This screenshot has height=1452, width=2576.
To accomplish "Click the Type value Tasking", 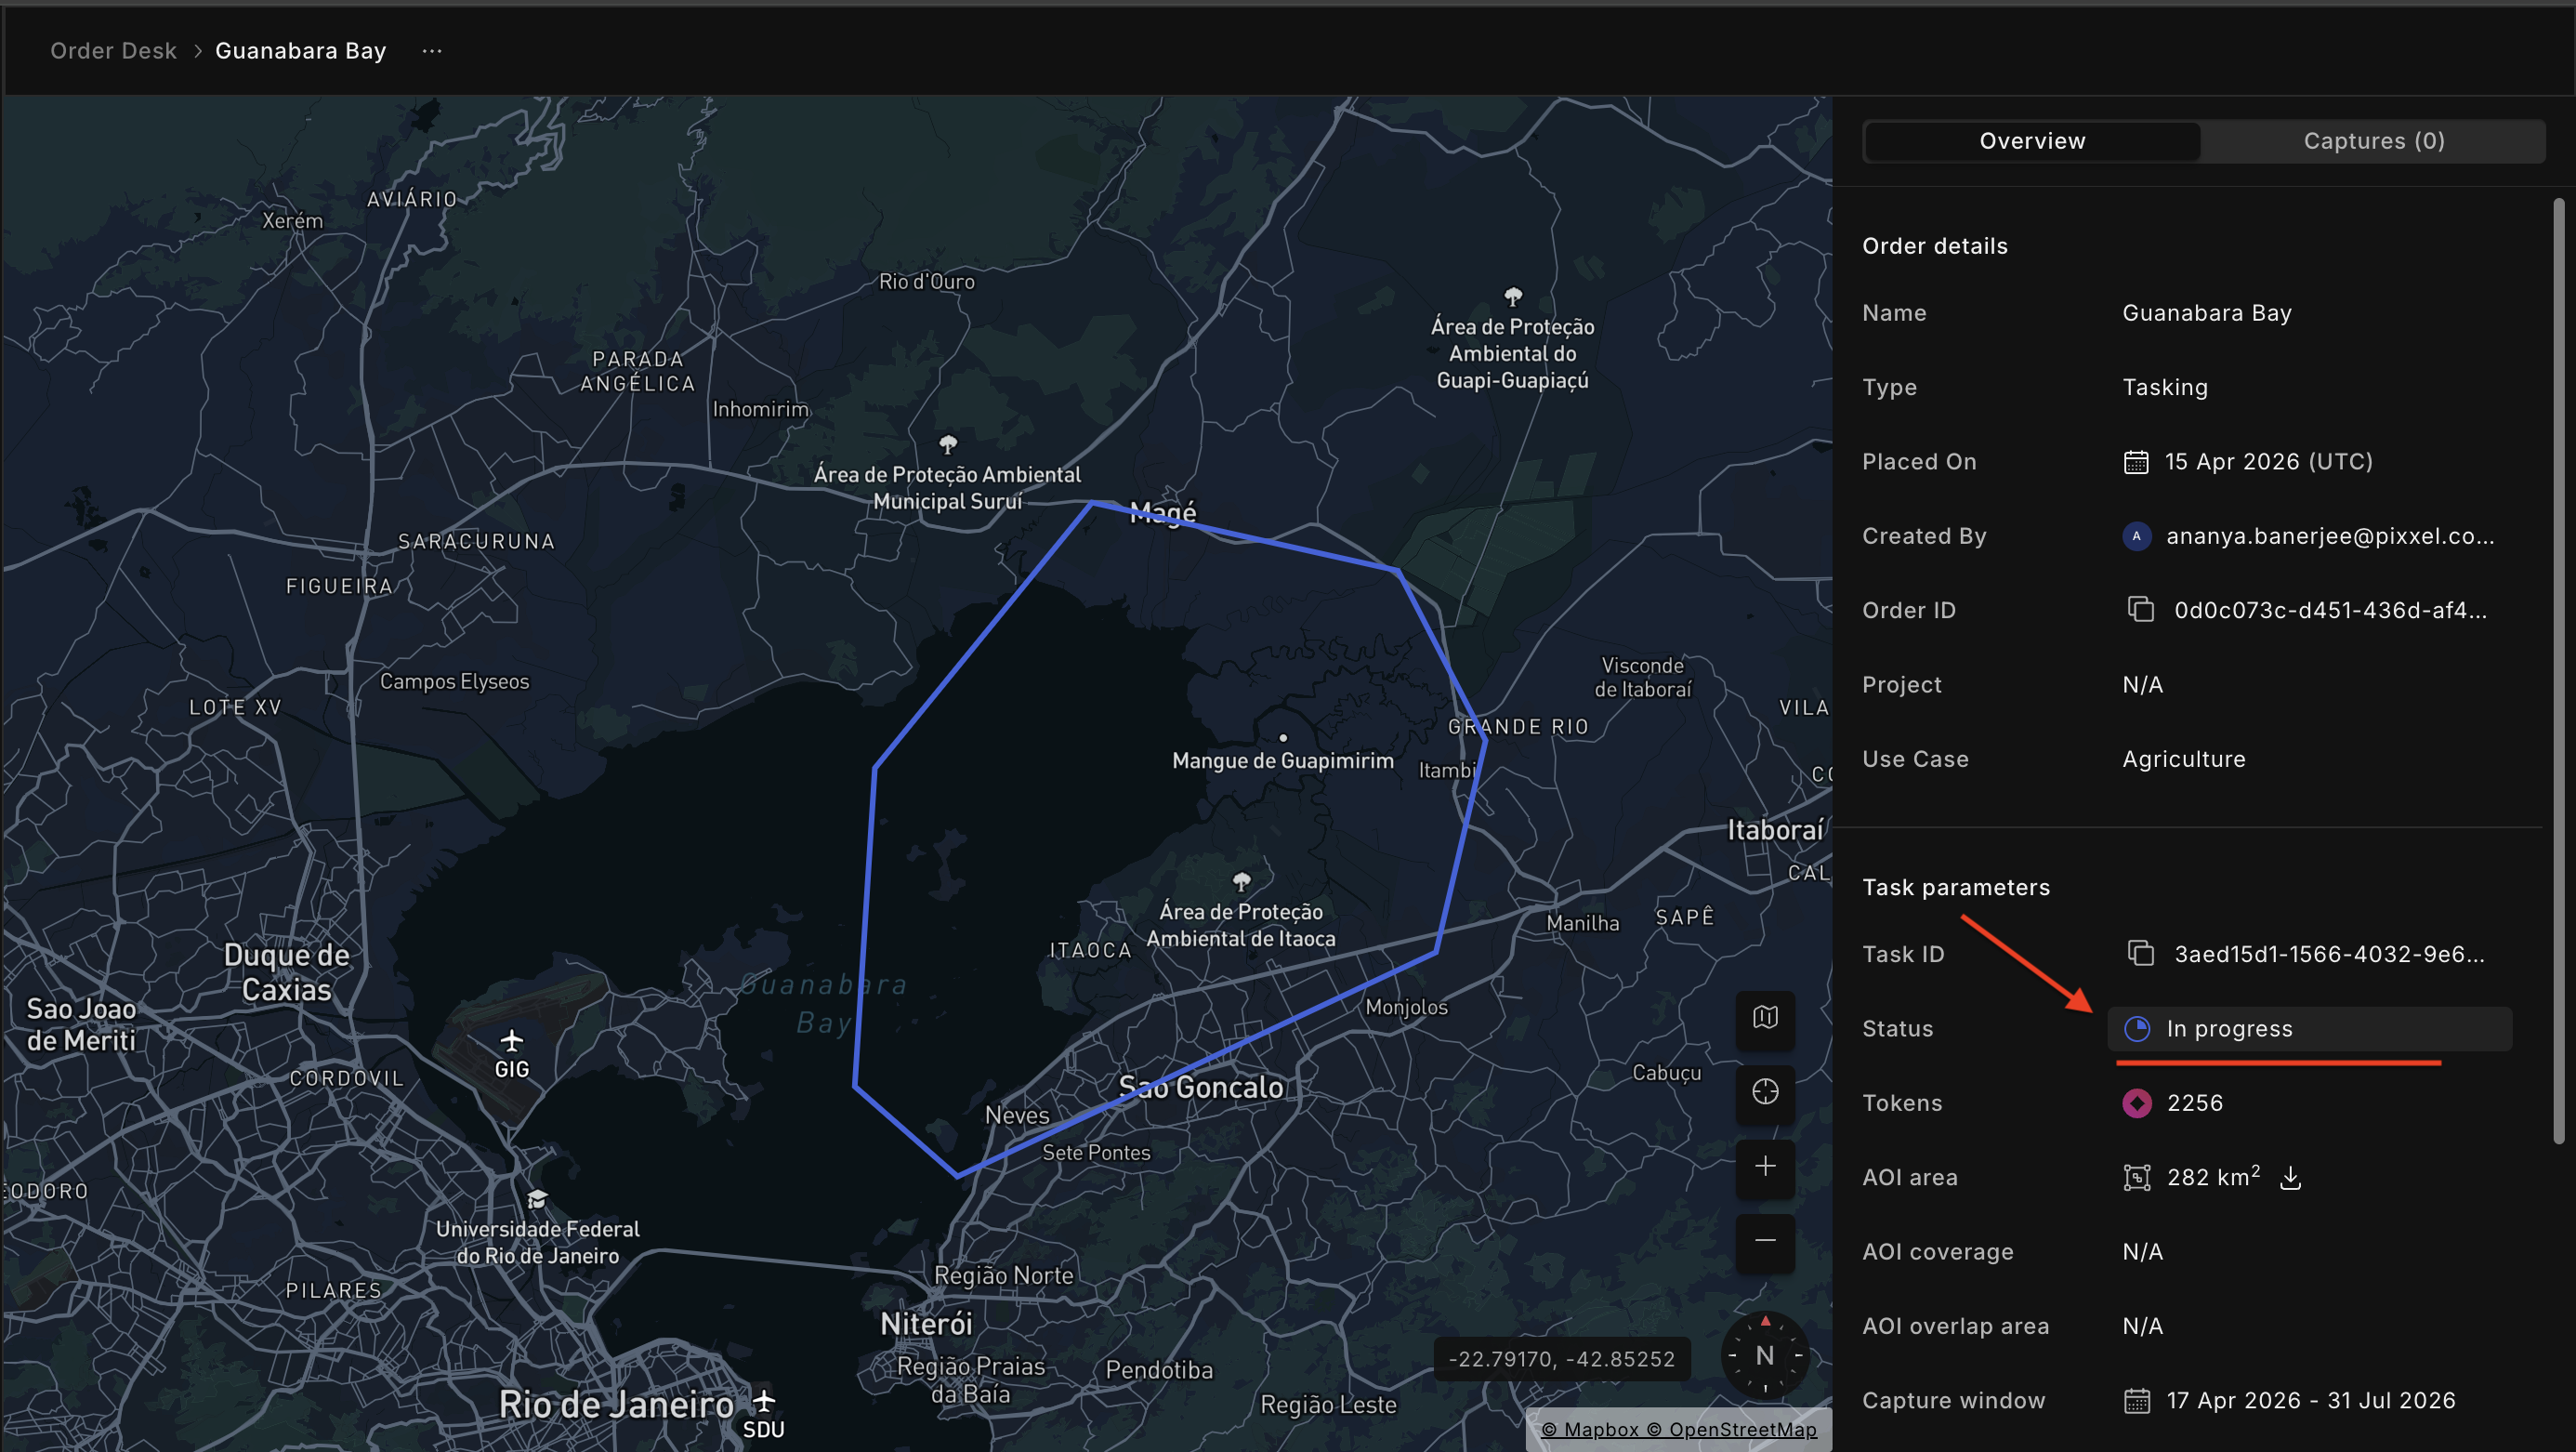I will click(x=2165, y=387).
